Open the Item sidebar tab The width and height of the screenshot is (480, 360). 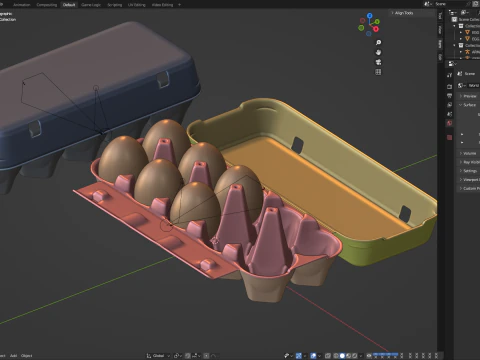pyautogui.click(x=440, y=45)
